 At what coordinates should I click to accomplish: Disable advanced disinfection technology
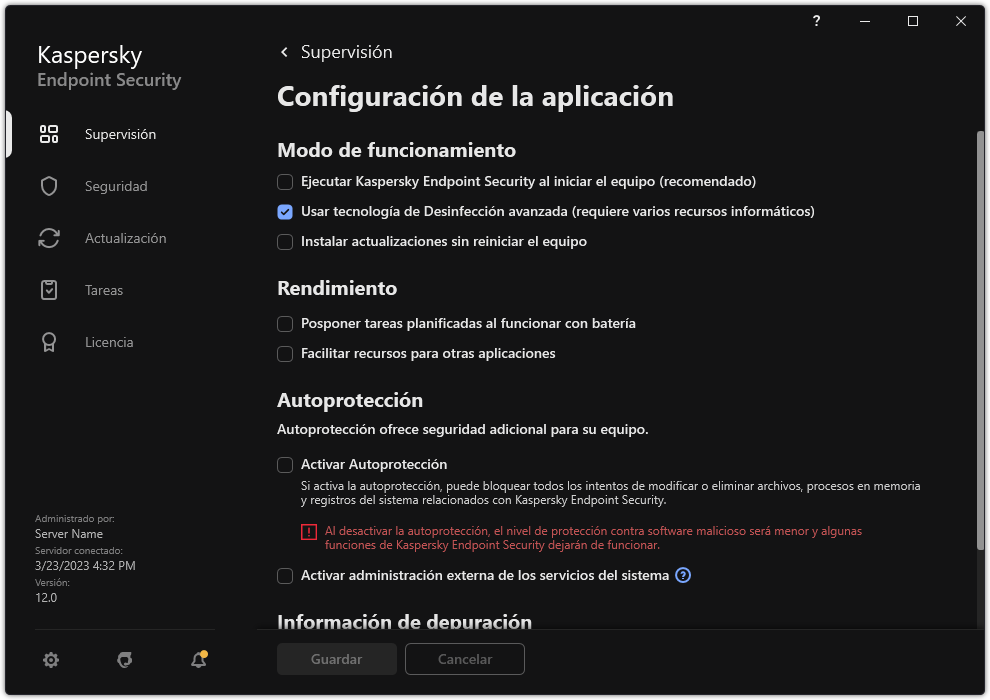coord(285,212)
